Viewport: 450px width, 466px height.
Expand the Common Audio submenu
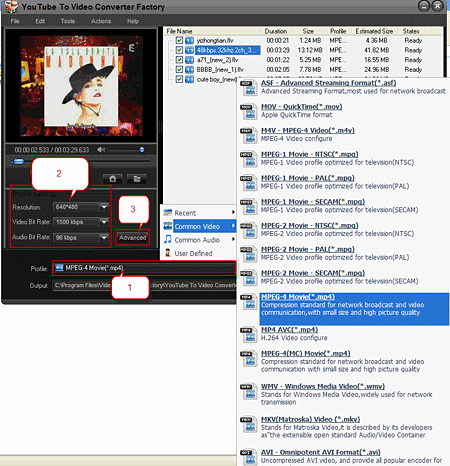click(x=233, y=239)
